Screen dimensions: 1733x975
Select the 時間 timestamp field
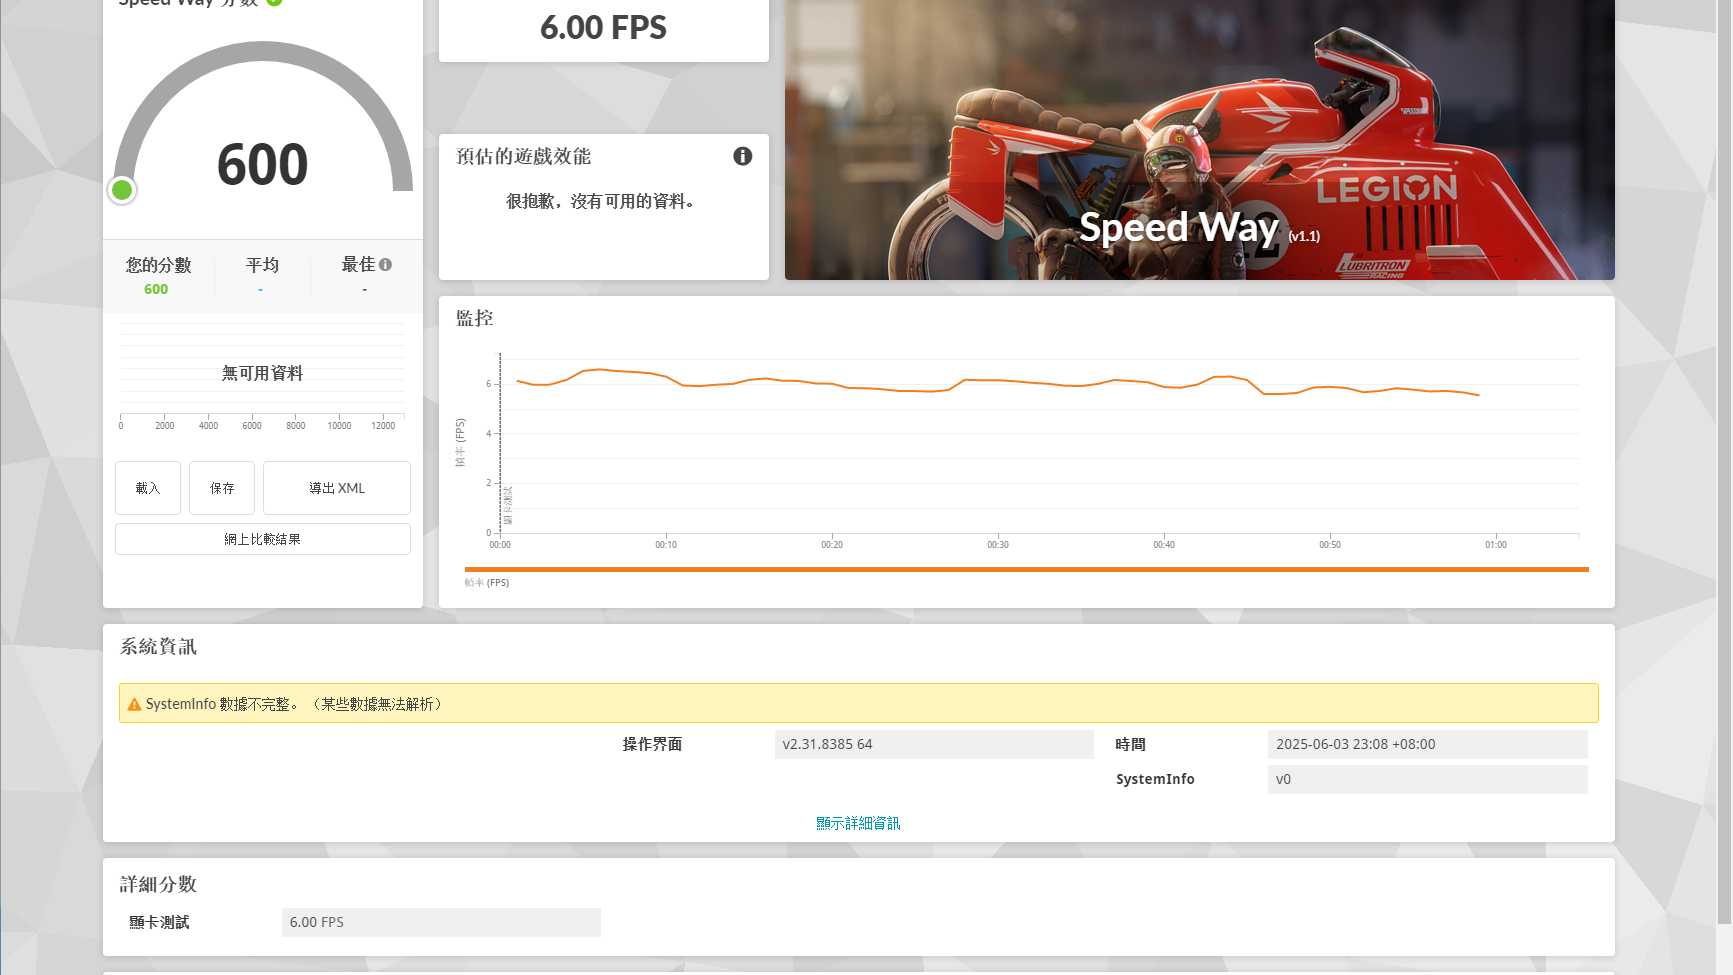click(x=1427, y=744)
